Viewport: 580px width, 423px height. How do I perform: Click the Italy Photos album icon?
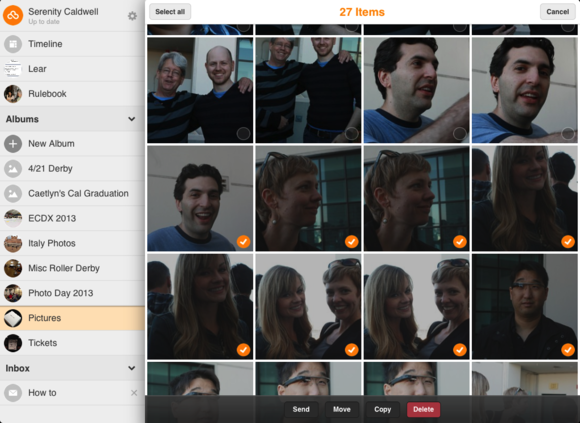pyautogui.click(x=13, y=243)
